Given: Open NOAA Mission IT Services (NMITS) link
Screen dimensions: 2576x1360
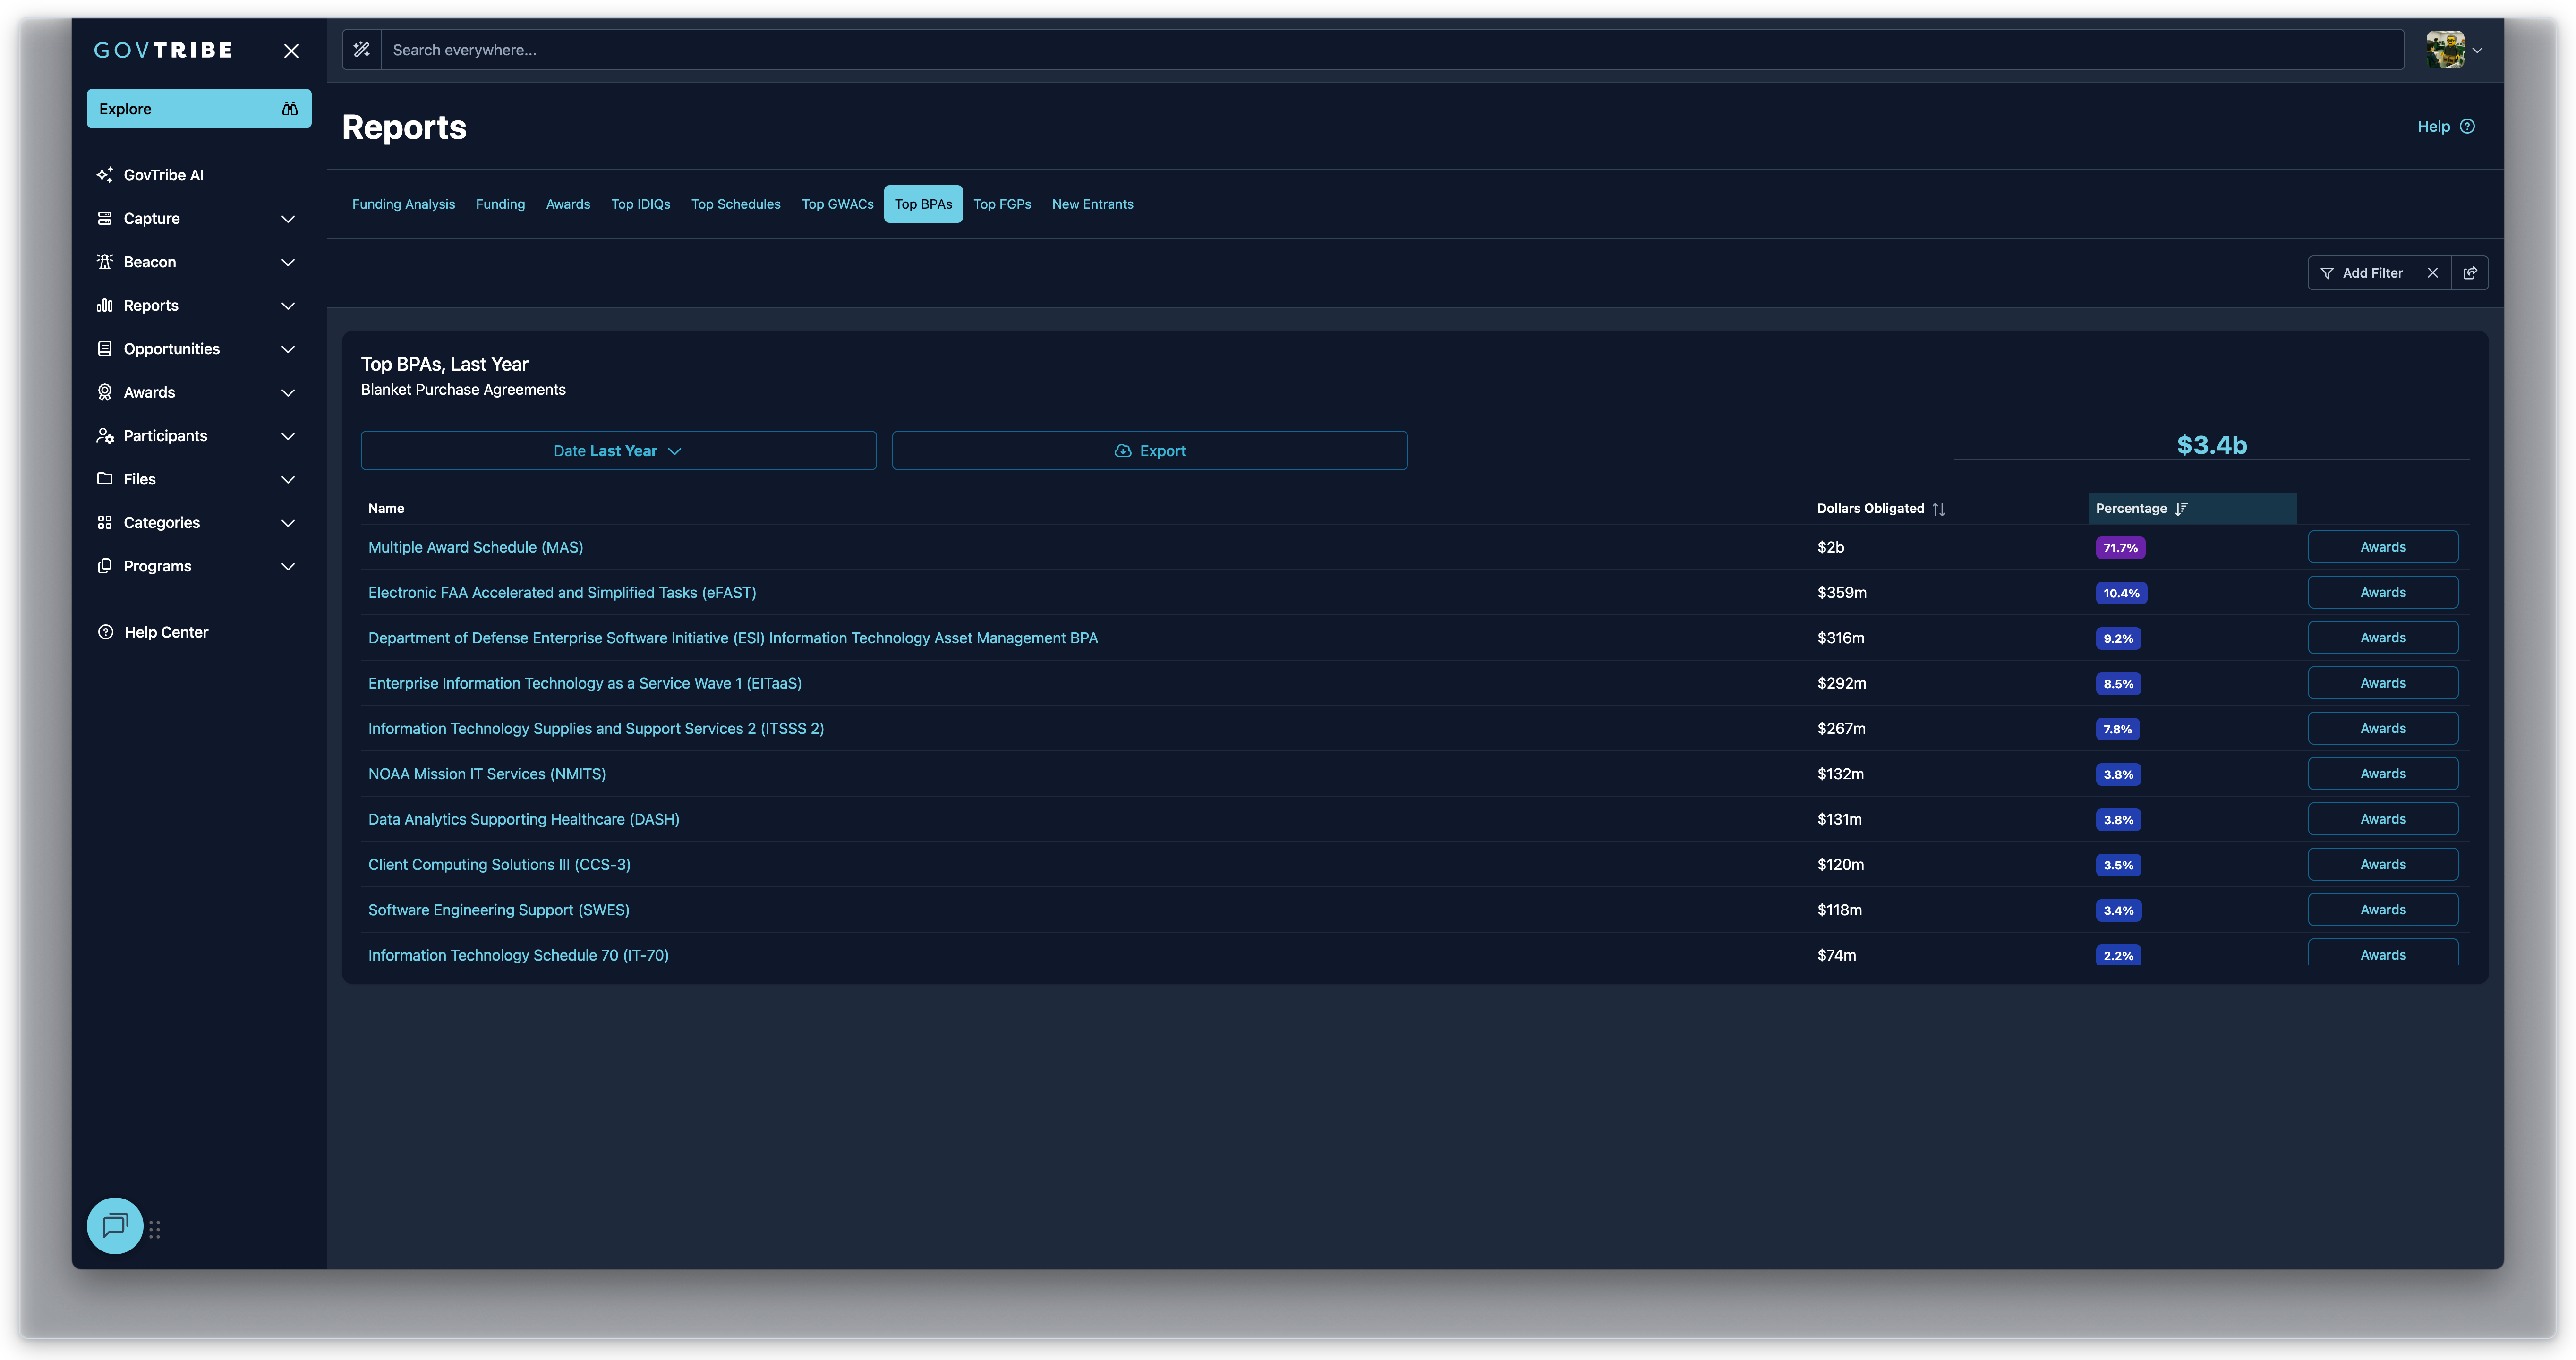Looking at the screenshot, I should 487,774.
